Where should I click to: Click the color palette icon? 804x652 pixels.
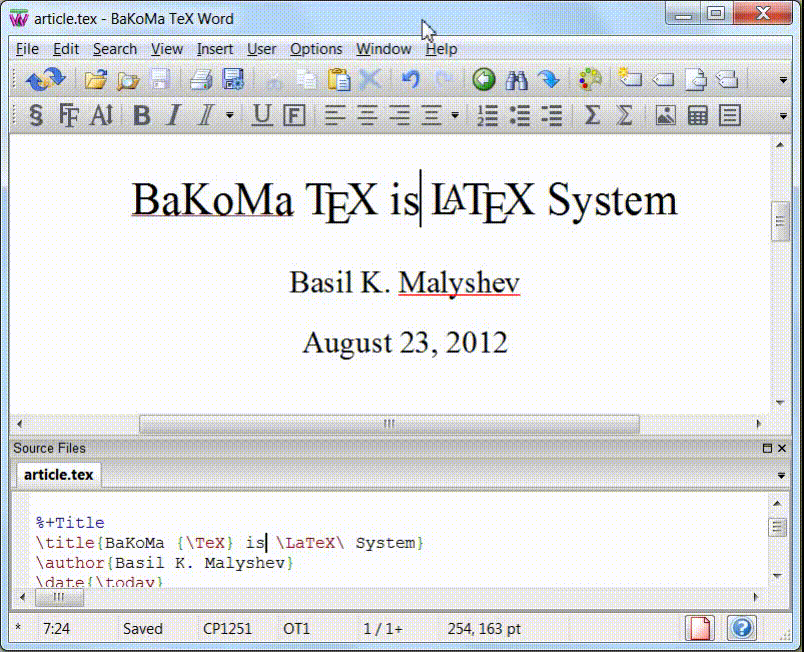tap(590, 79)
